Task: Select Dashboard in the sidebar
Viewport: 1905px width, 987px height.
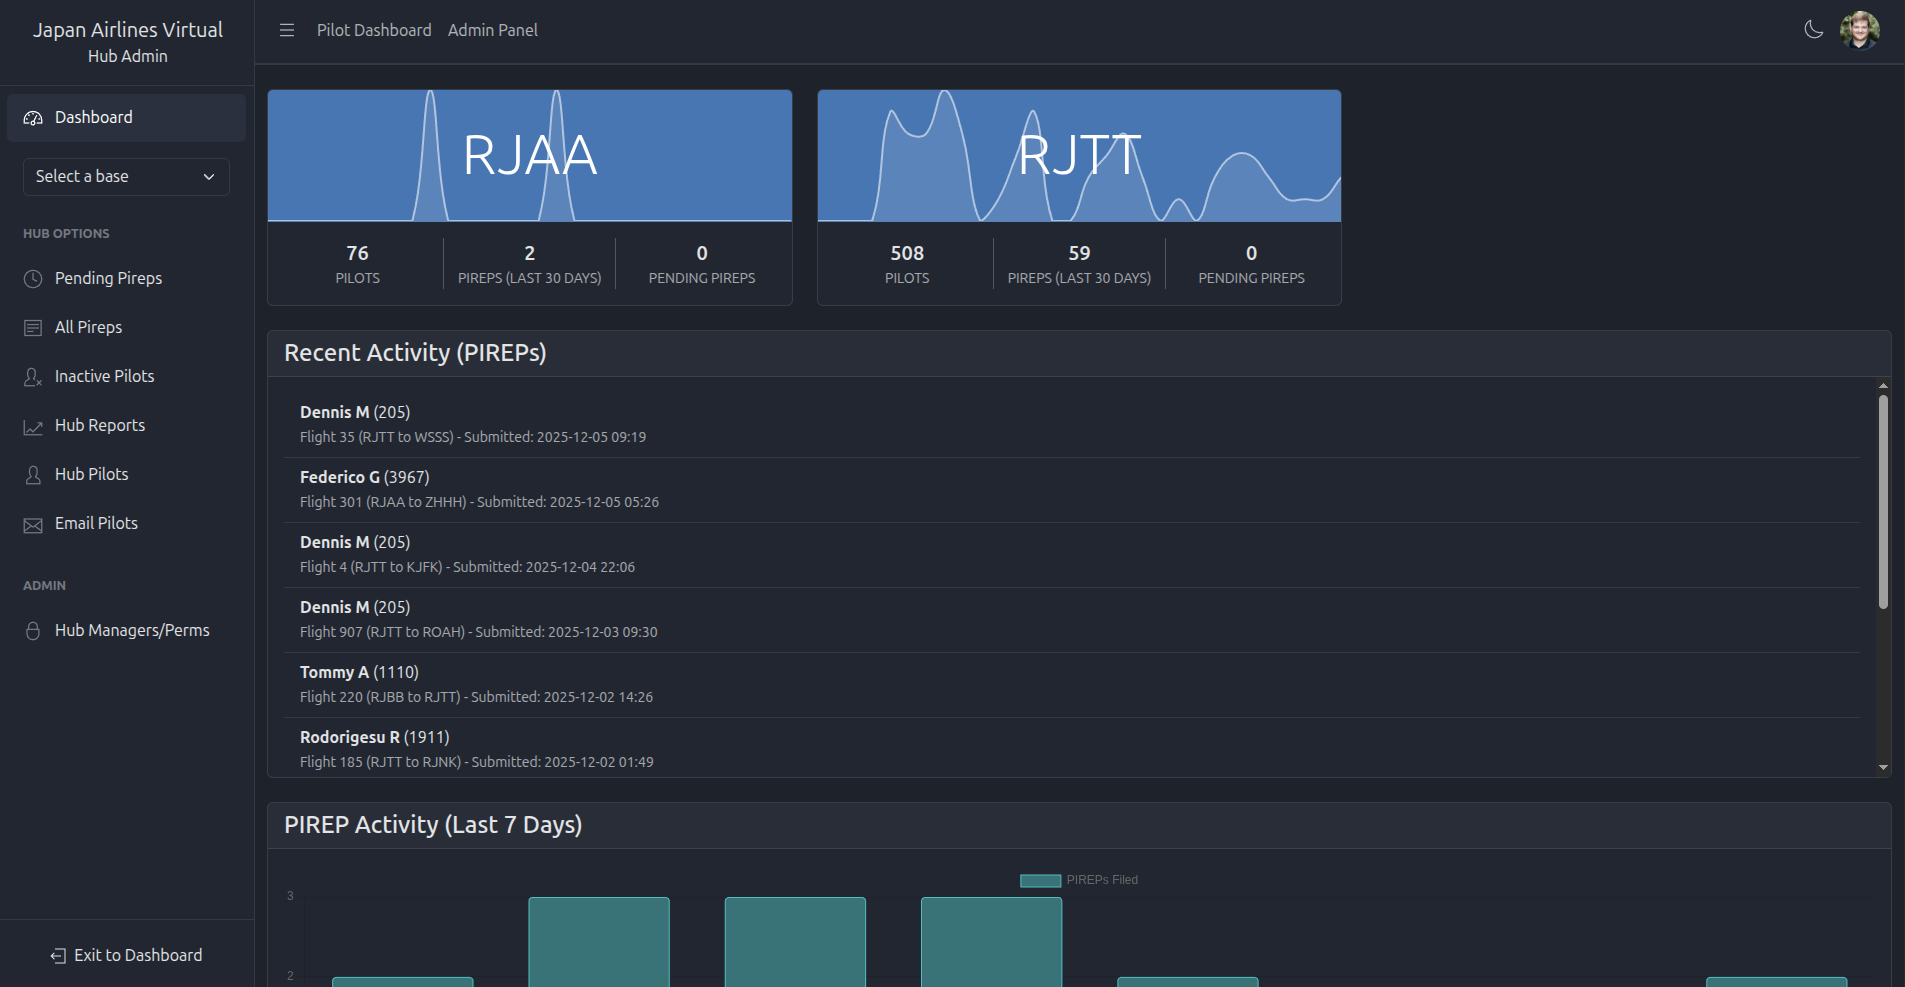Action: [x=126, y=118]
